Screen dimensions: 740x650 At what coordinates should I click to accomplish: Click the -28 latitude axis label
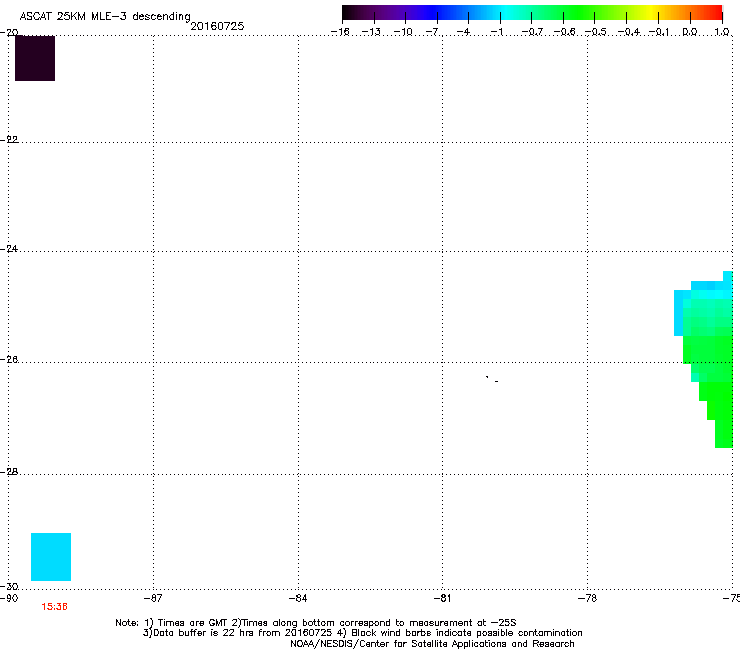tap(9, 472)
